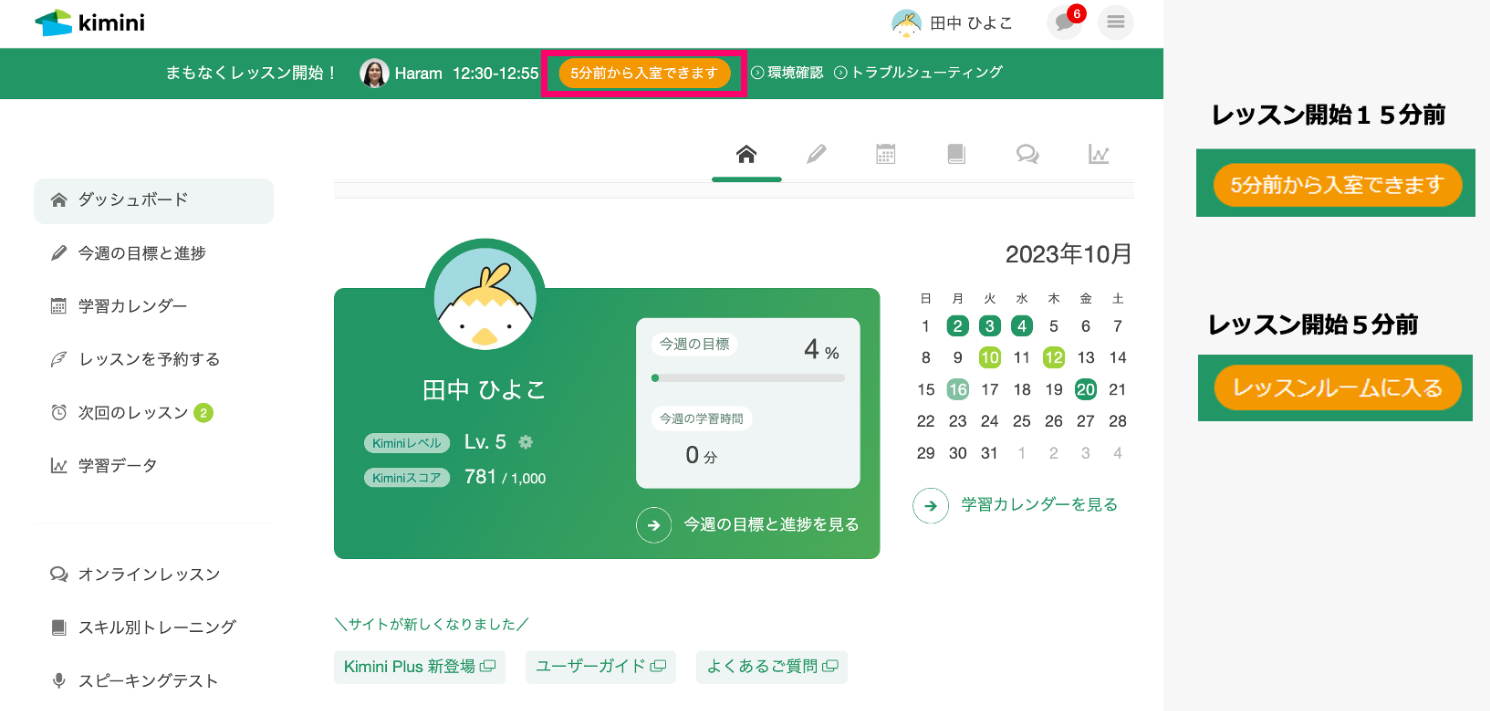Open ダッシュボード in the sidebar
The height and width of the screenshot is (711, 1490).
click(154, 200)
